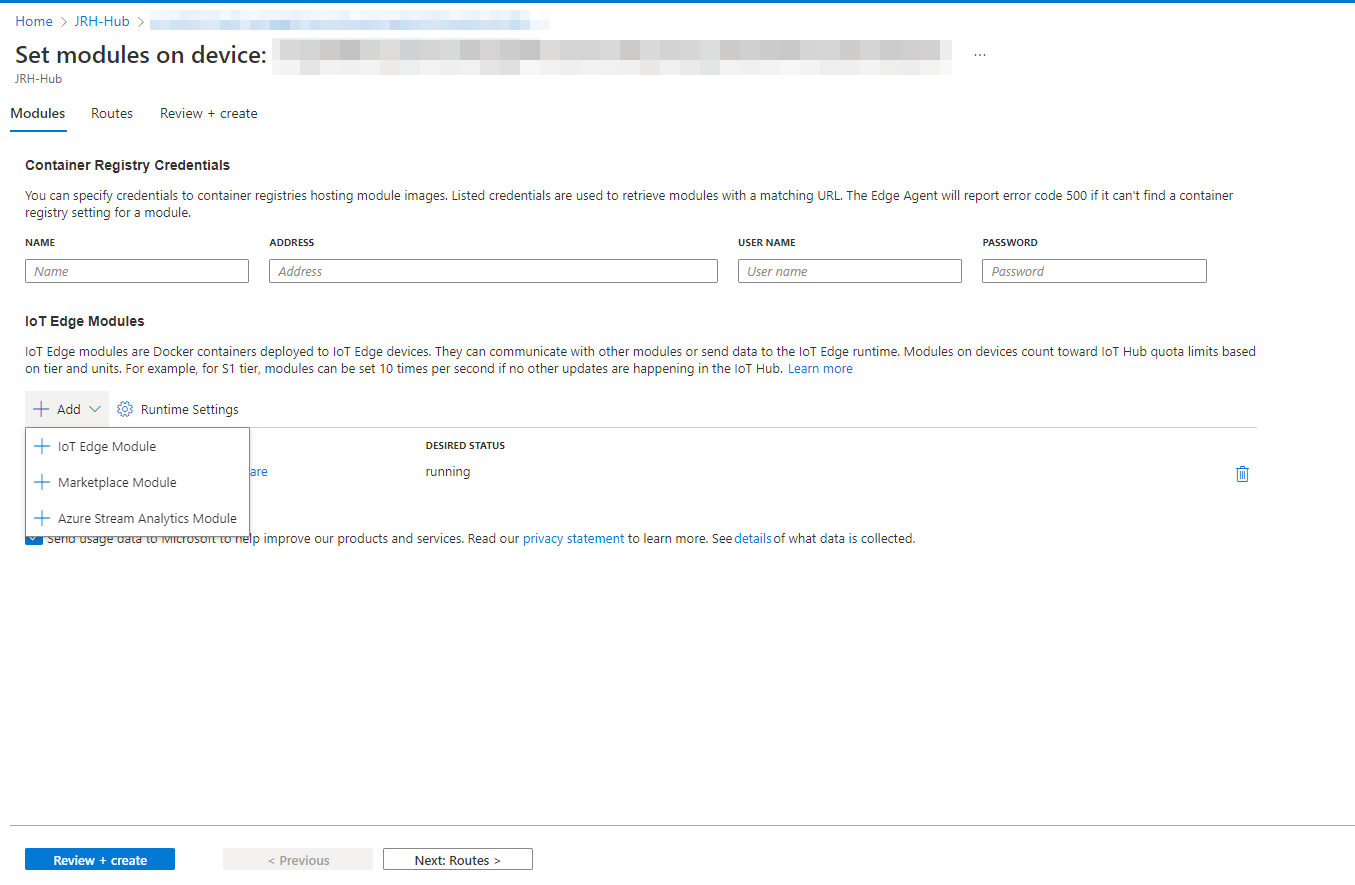The image size is (1355, 885).
Task: Choose IoT Edge Module from the Add menu
Action: (x=137, y=446)
